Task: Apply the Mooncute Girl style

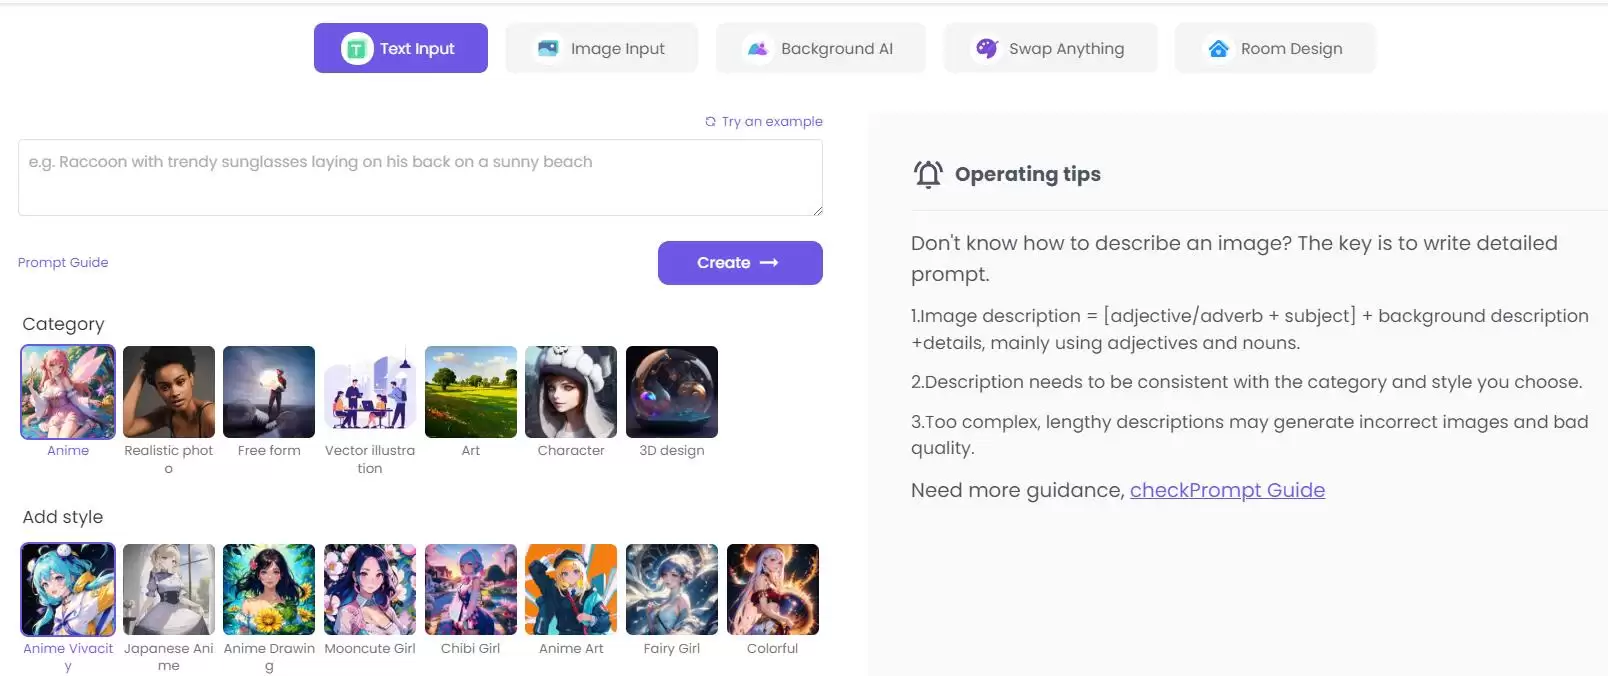Action: point(370,590)
